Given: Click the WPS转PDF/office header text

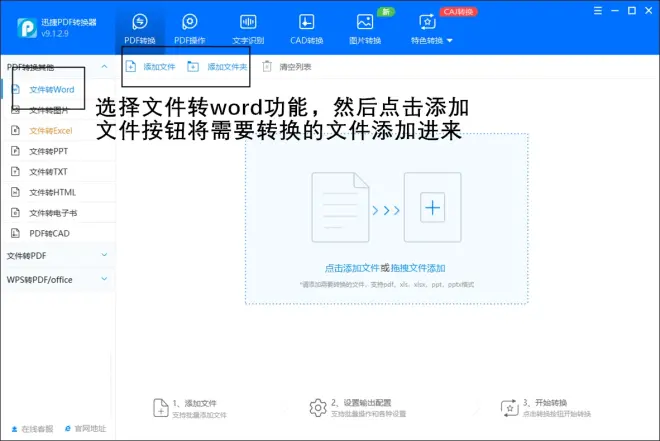Looking at the screenshot, I should click(40, 279).
